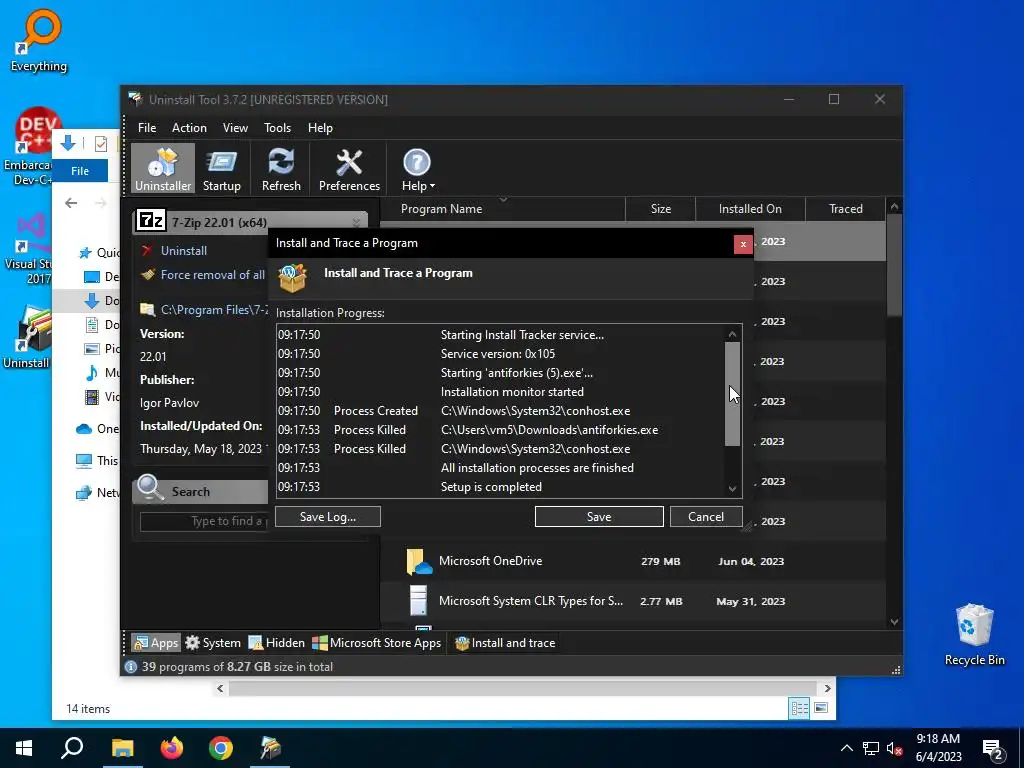Viewport: 1024px width, 768px height.
Task: Open Recycle Bin on desktop
Action: pyautogui.click(x=974, y=635)
